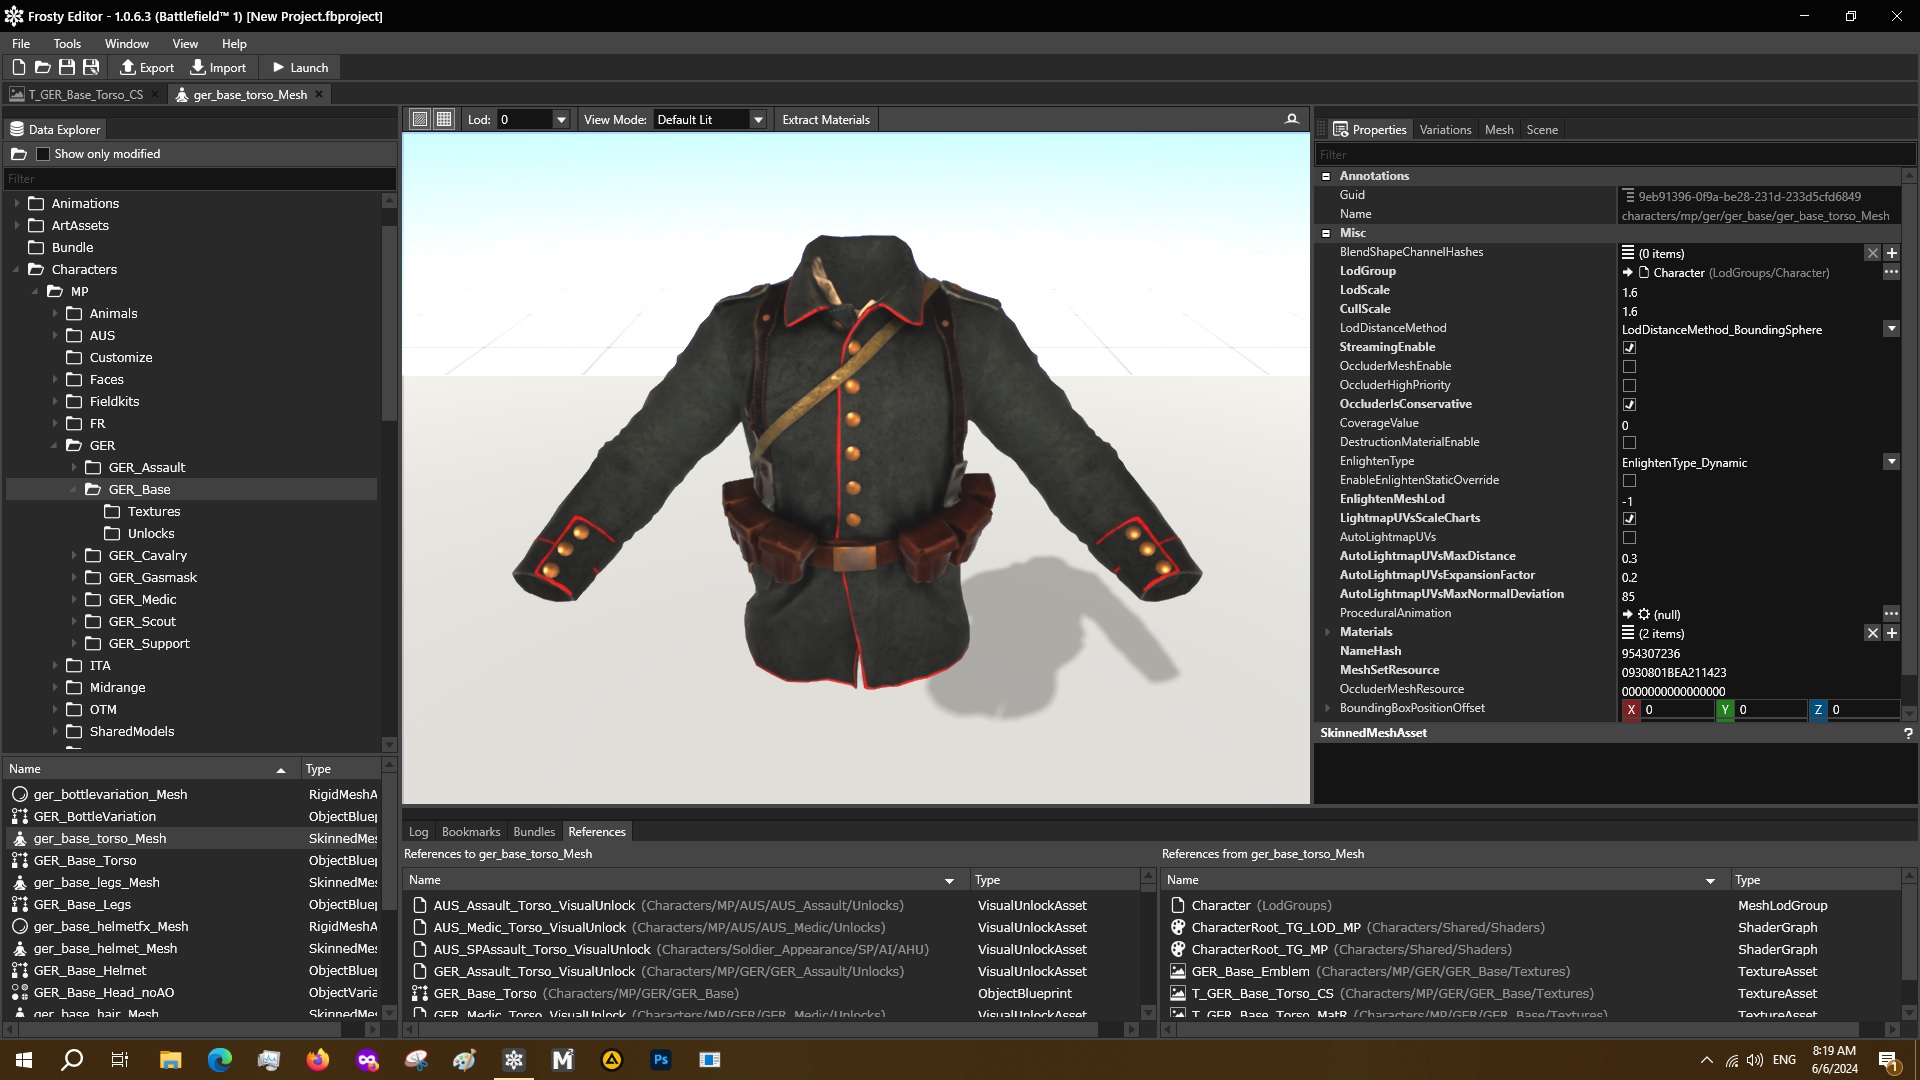
Task: Add item to BlendShapeChannelHashes with plus icon
Action: click(x=1891, y=253)
